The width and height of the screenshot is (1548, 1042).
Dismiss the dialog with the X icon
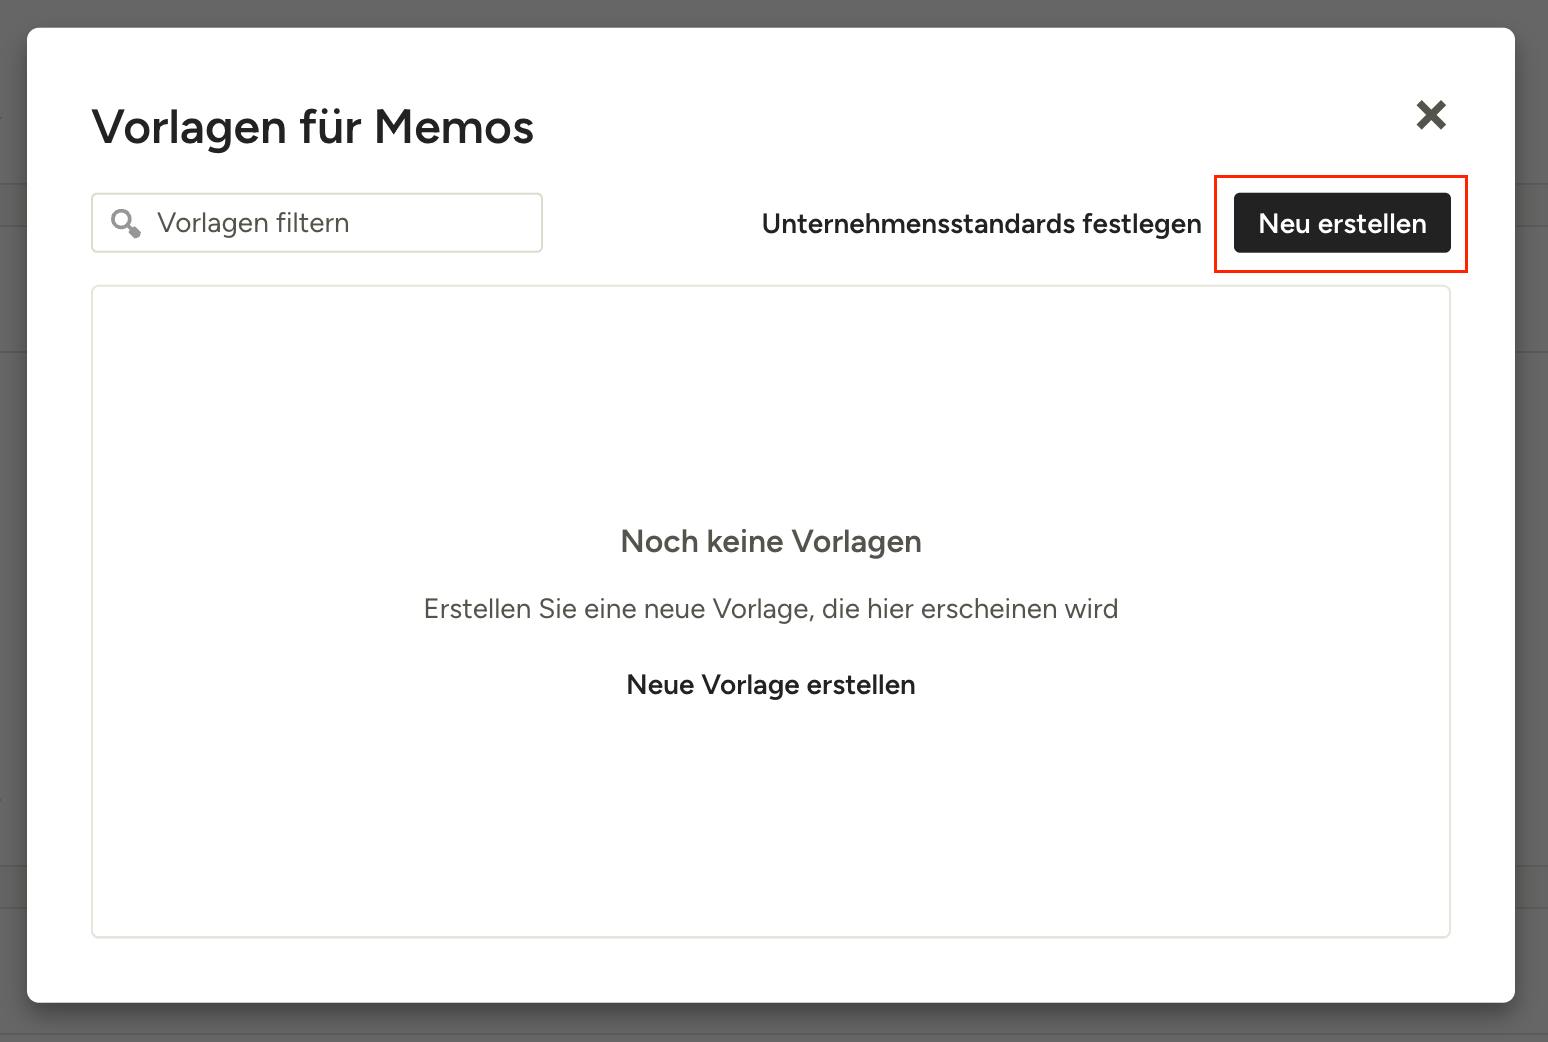[1431, 115]
